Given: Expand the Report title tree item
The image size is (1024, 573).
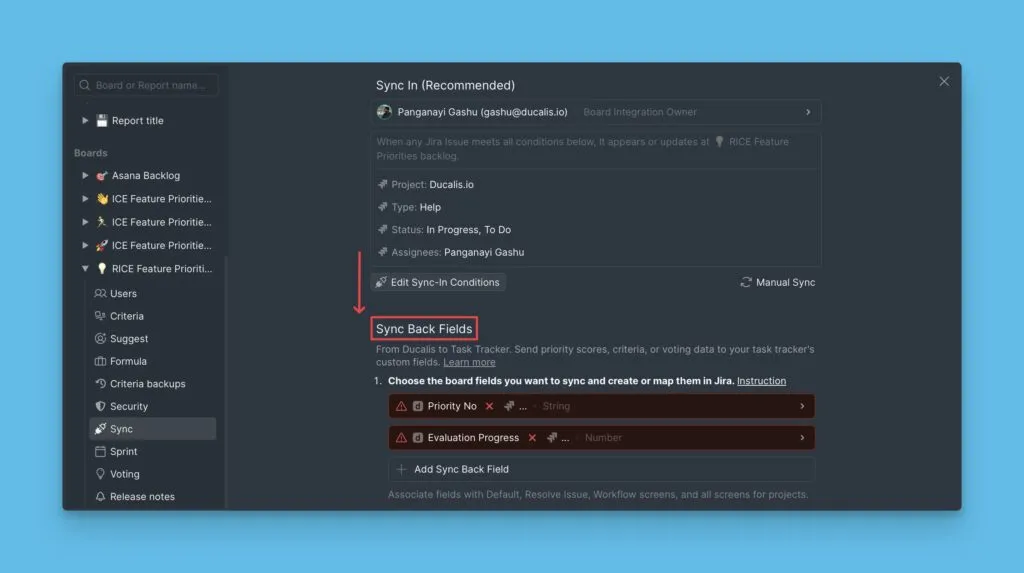Looking at the screenshot, I should pos(85,121).
